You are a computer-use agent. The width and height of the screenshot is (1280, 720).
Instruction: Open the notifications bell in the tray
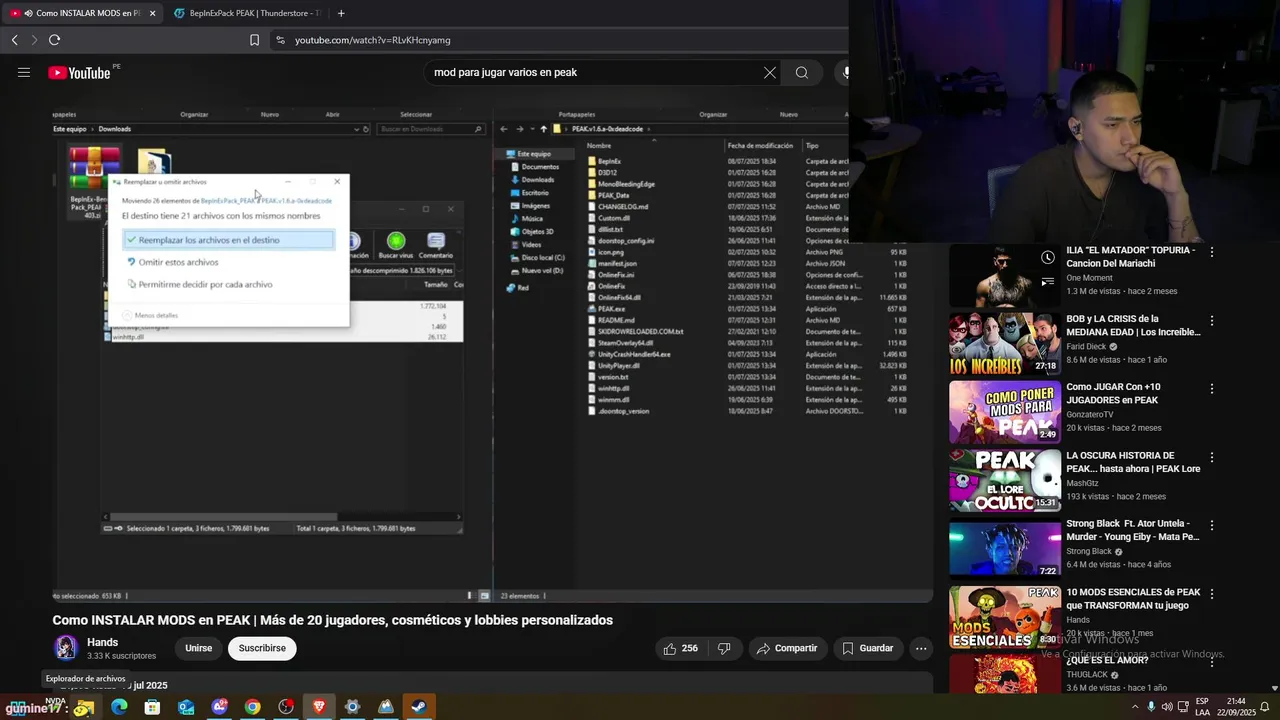point(1264,707)
